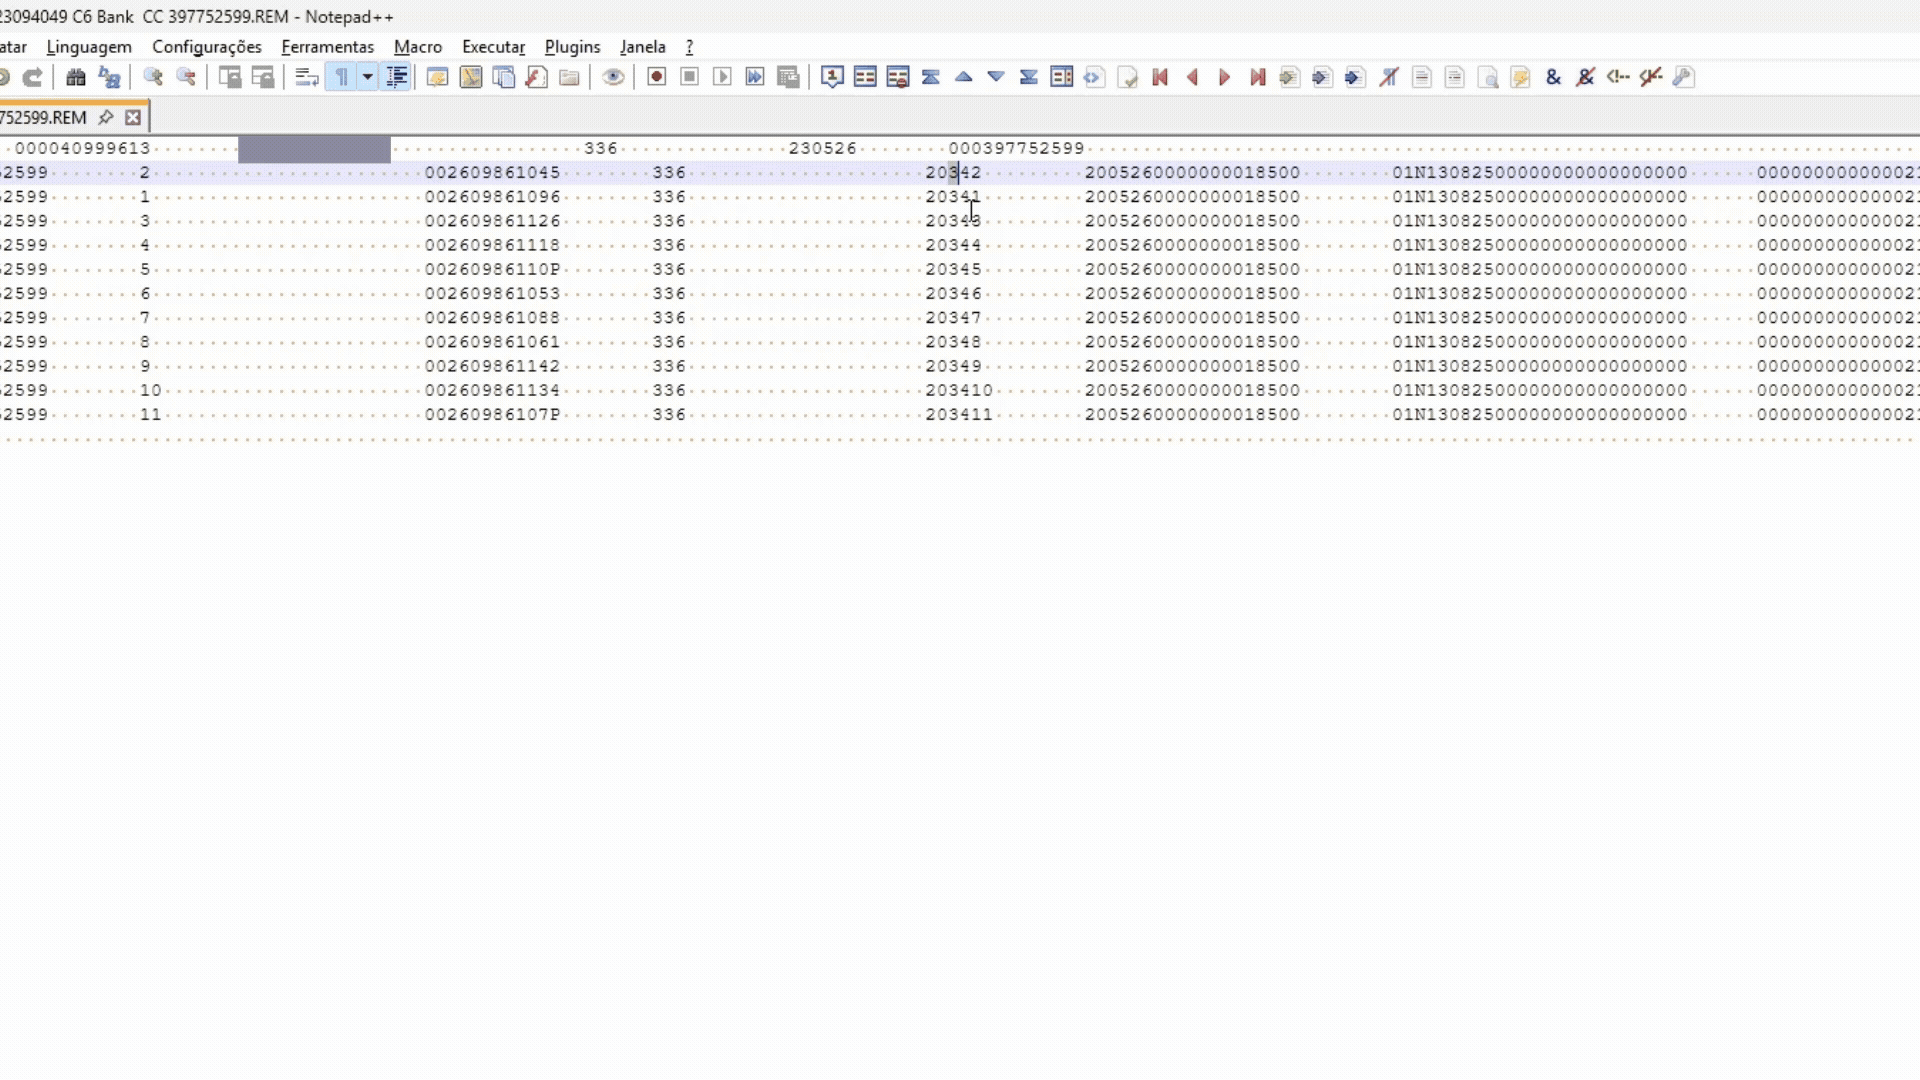The height and width of the screenshot is (1080, 1920).
Task: Jump to last difference blue icon
Action: (1029, 77)
